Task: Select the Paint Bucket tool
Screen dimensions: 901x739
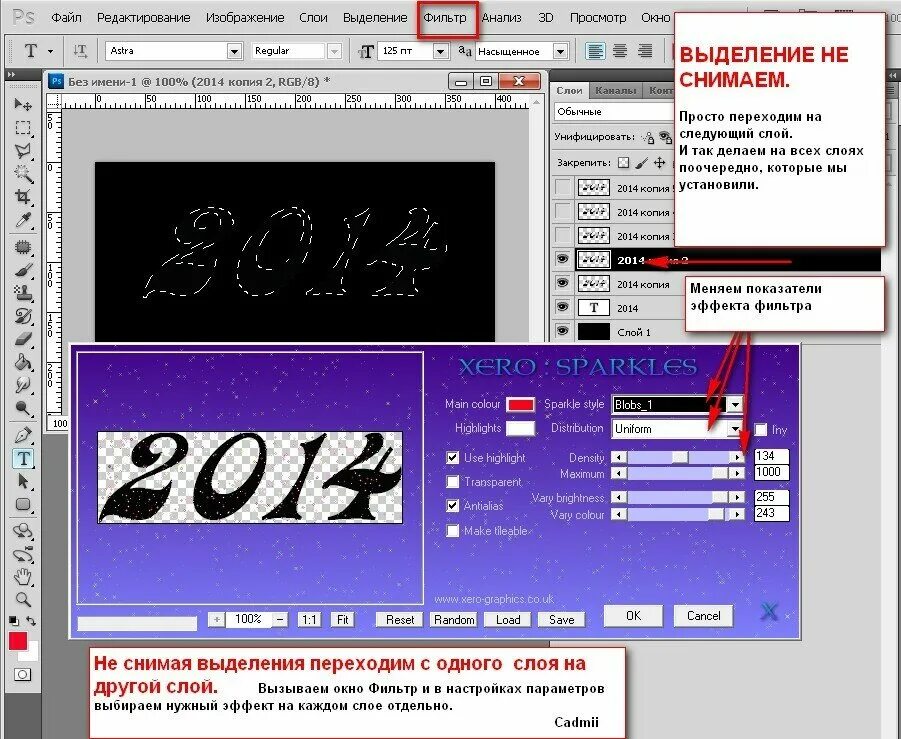Action: [23, 363]
